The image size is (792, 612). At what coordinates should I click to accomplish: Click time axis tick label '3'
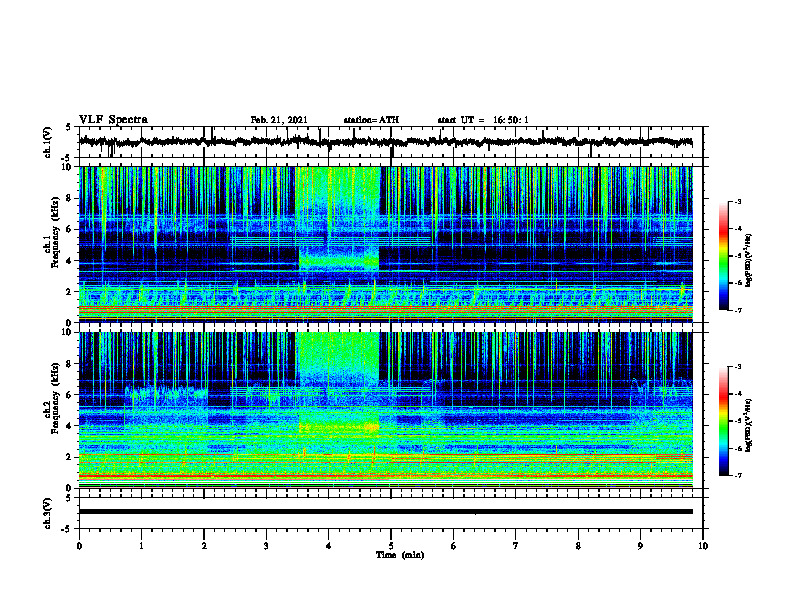click(x=266, y=546)
